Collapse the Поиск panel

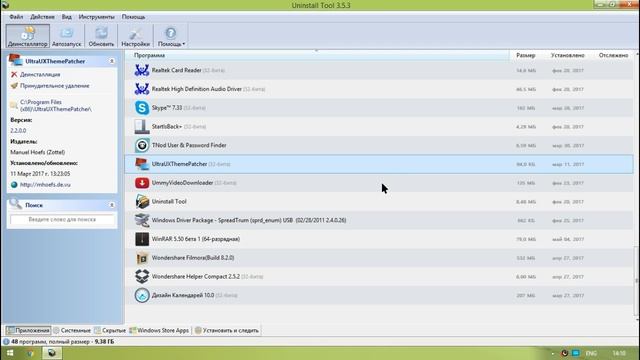[111, 205]
